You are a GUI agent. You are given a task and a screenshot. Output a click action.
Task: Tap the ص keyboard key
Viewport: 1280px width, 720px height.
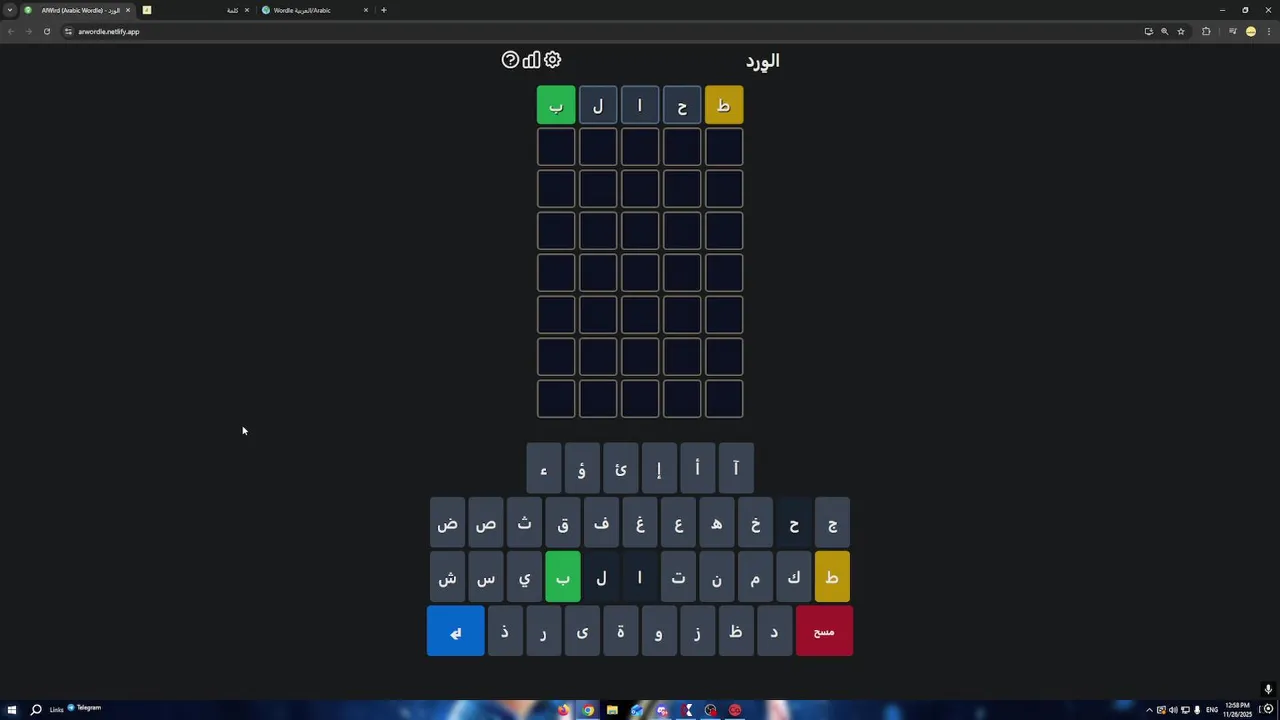coord(486,523)
